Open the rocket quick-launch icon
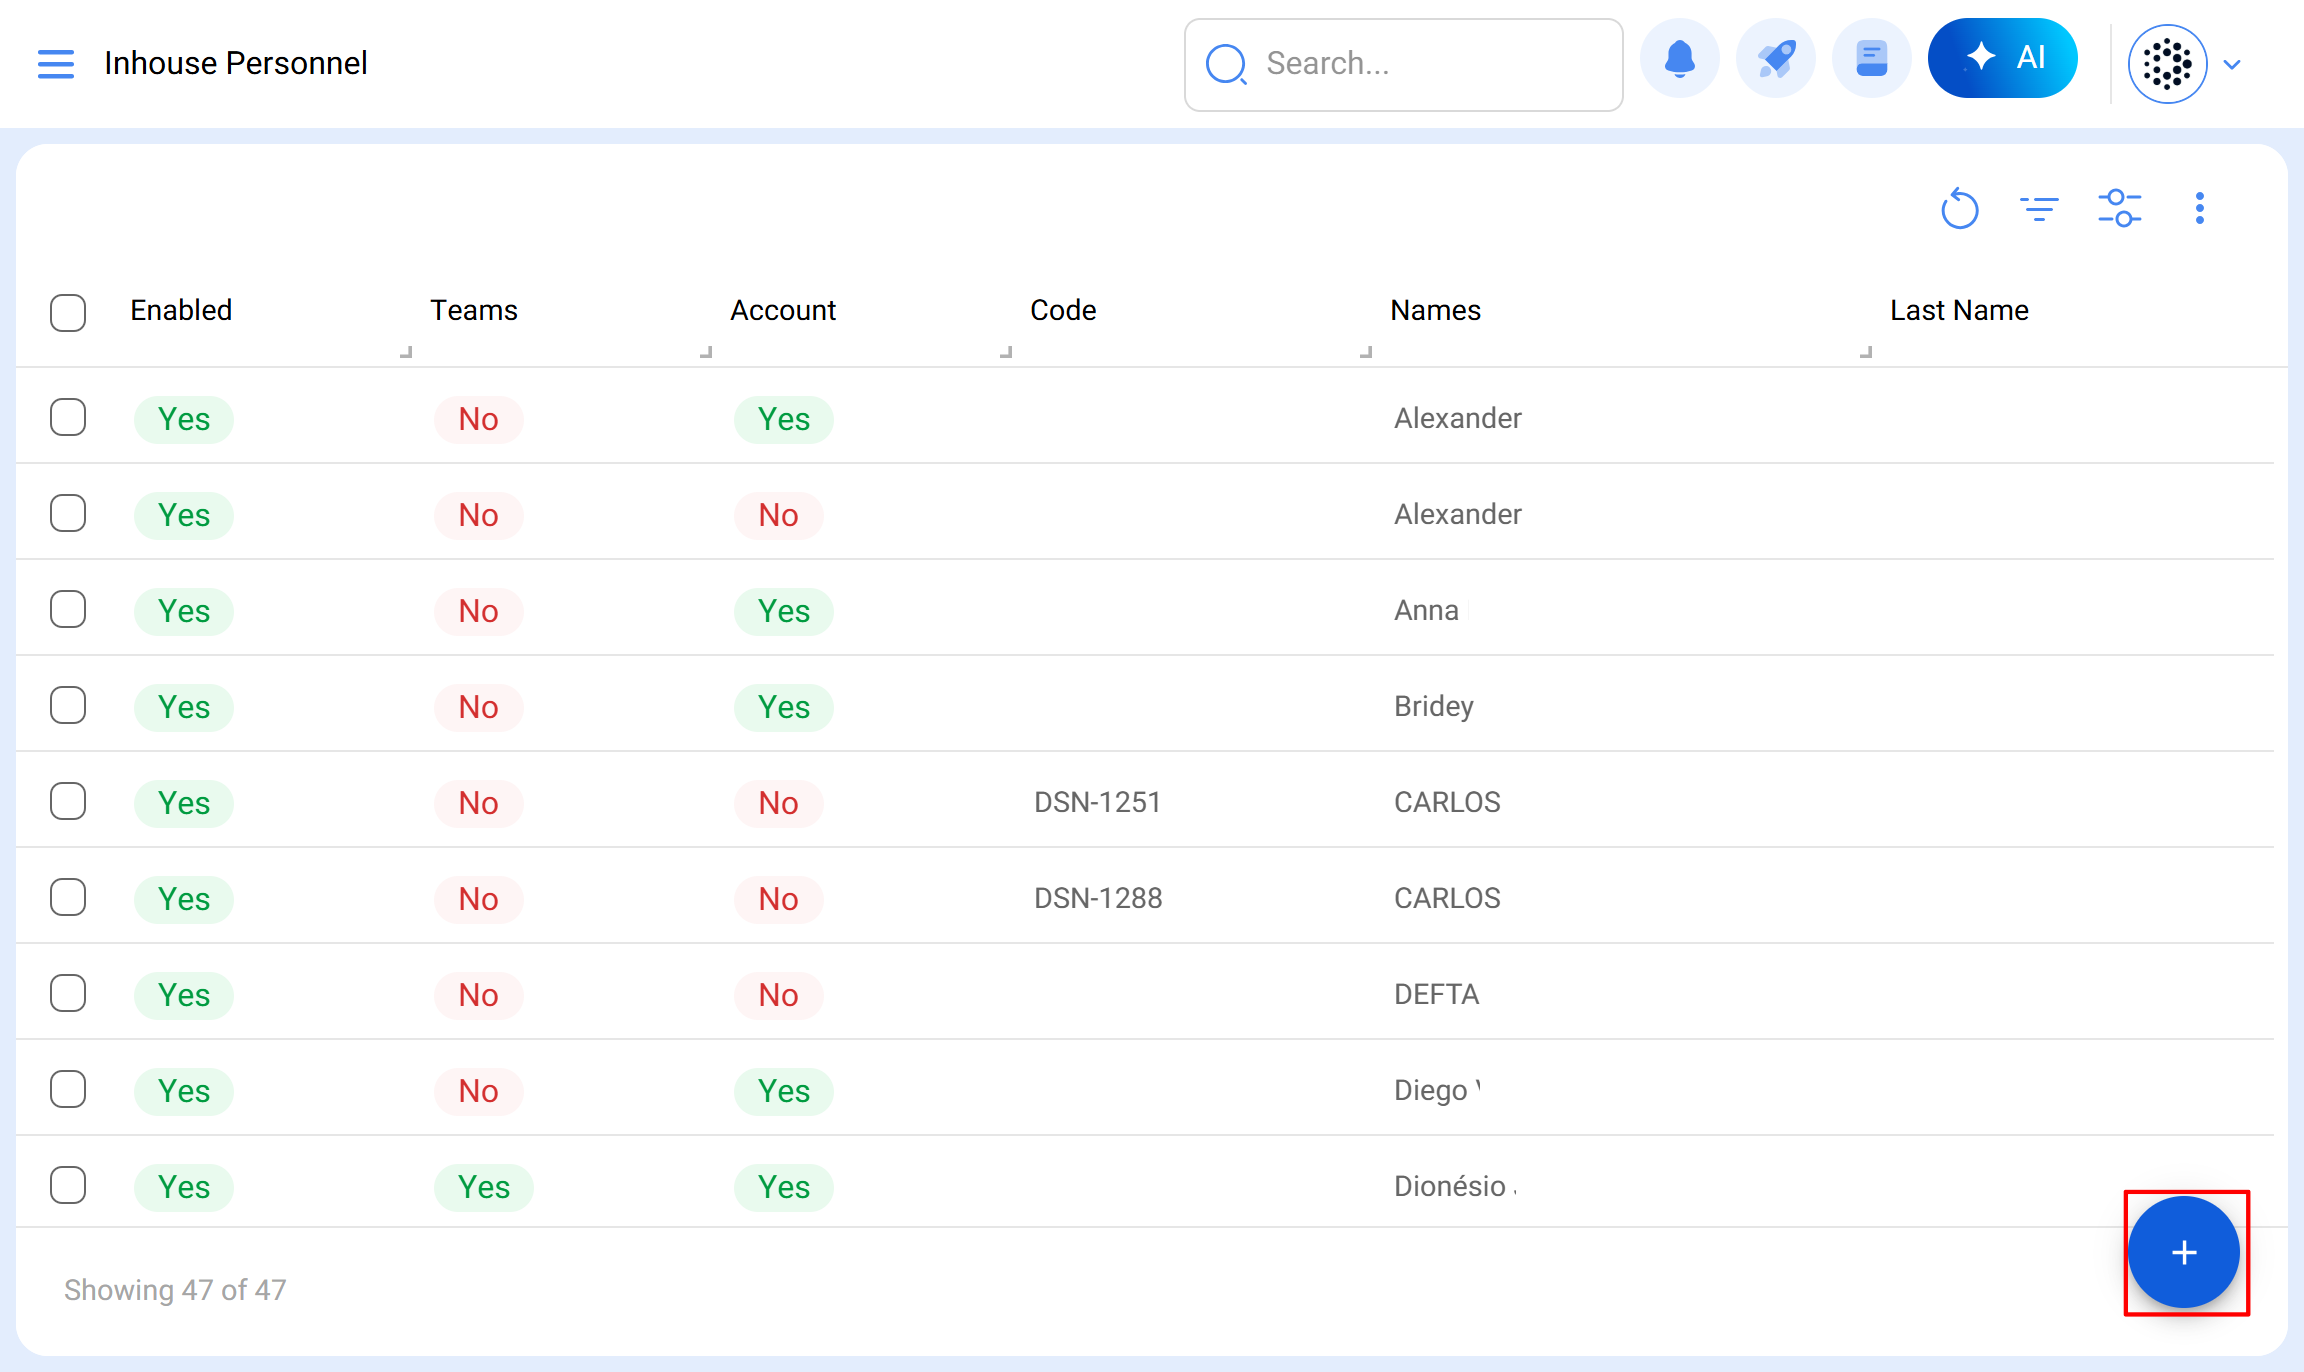Screen dimensions: 2304x1372 click(x=1776, y=60)
